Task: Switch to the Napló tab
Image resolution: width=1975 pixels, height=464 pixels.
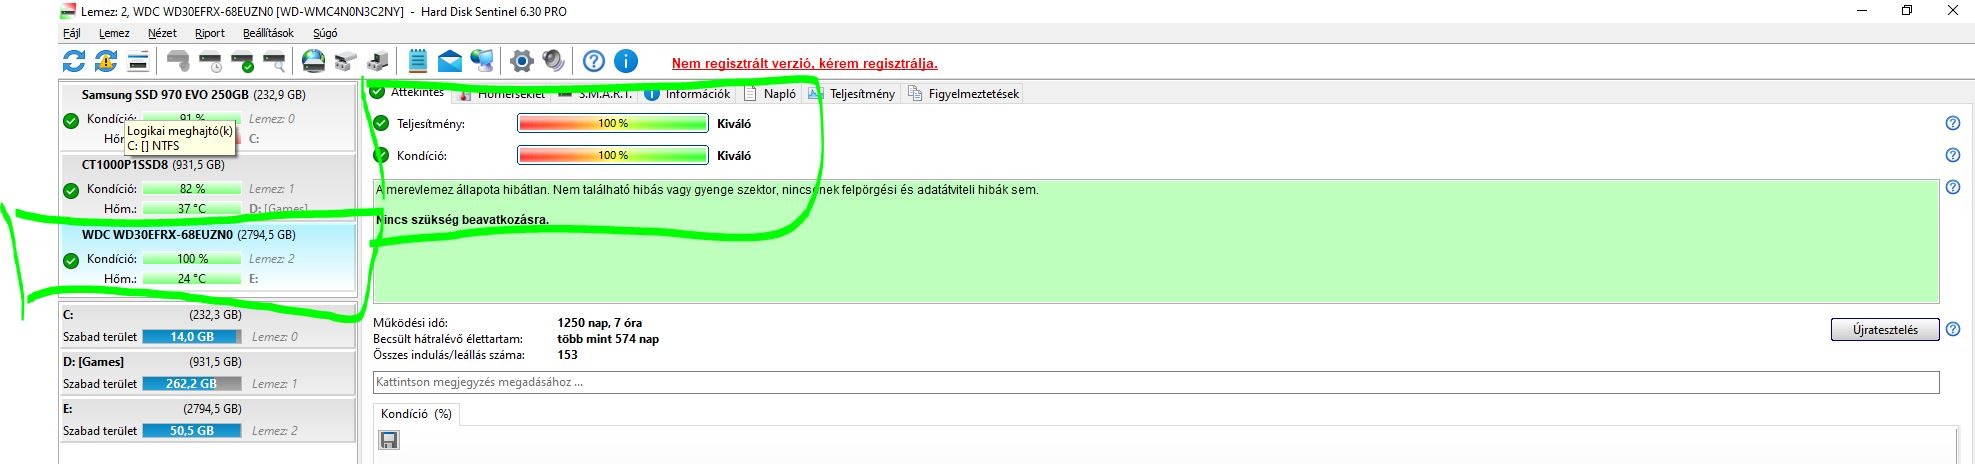Action: tap(770, 94)
